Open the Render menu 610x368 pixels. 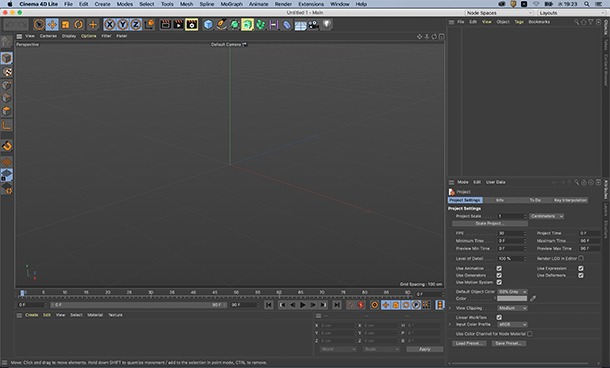[283, 4]
